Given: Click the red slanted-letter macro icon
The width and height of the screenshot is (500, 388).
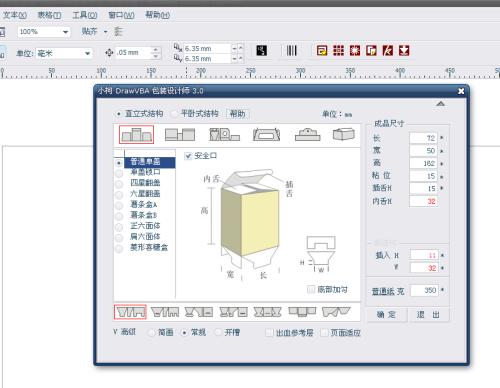Looking at the screenshot, I should point(387,51).
